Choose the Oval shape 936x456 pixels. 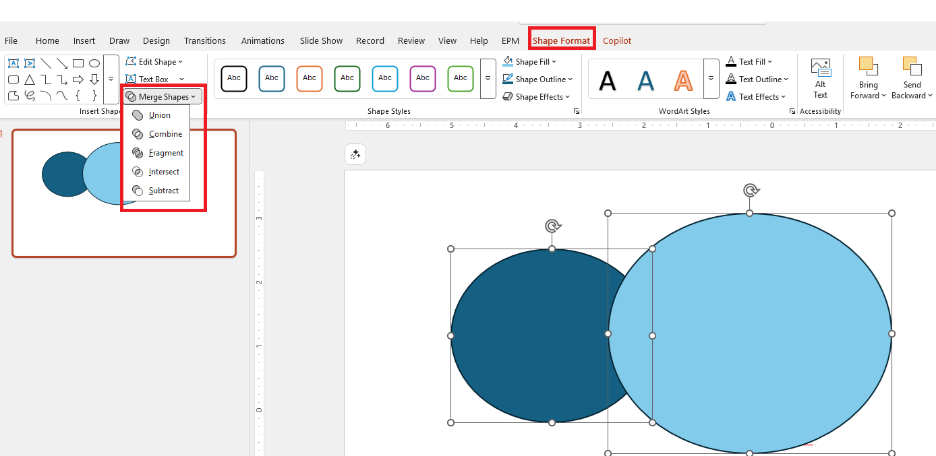pyautogui.click(x=94, y=63)
